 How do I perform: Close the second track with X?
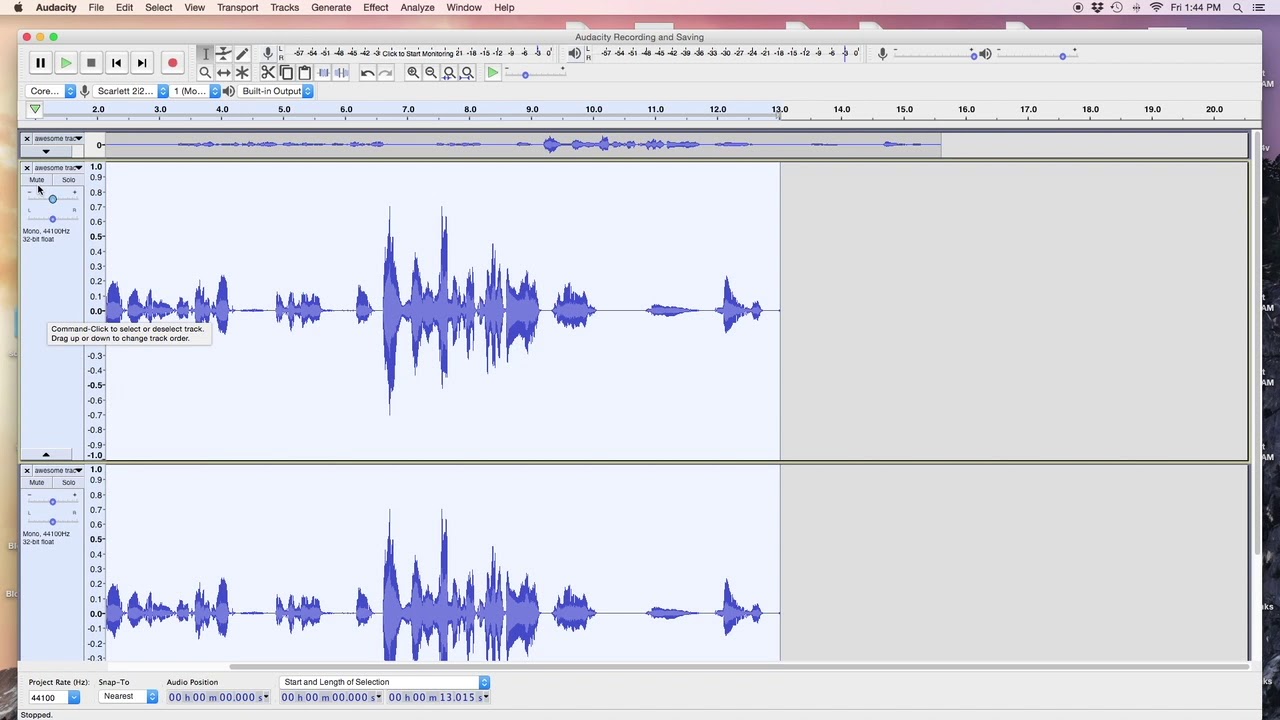click(27, 168)
